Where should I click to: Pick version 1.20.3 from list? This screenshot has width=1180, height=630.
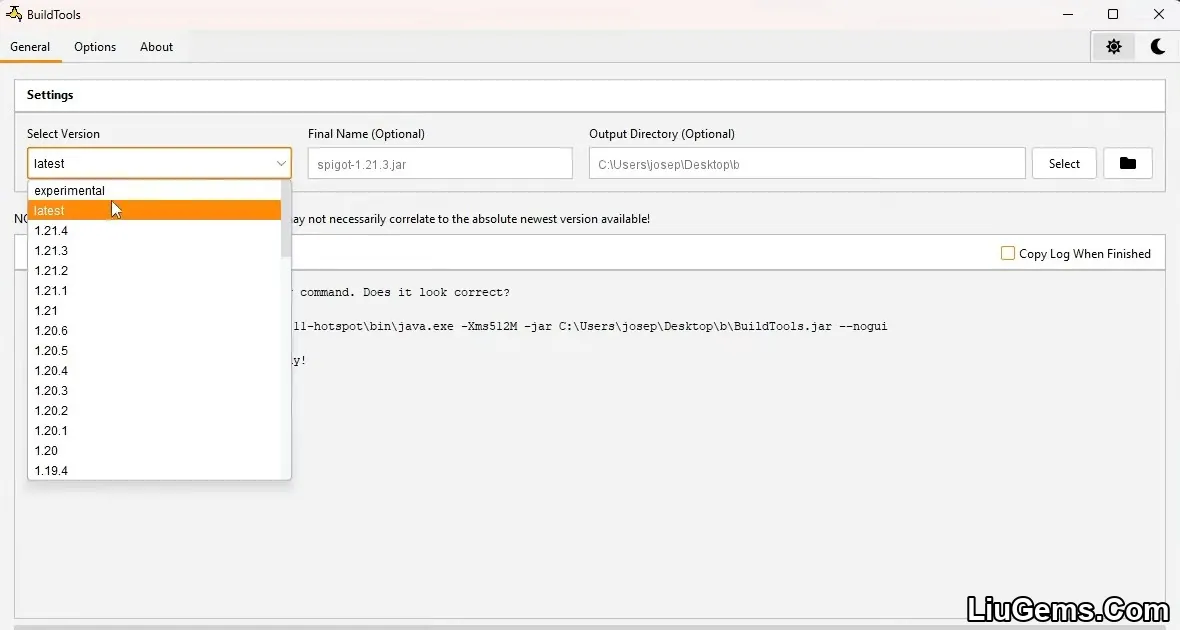tap(154, 391)
